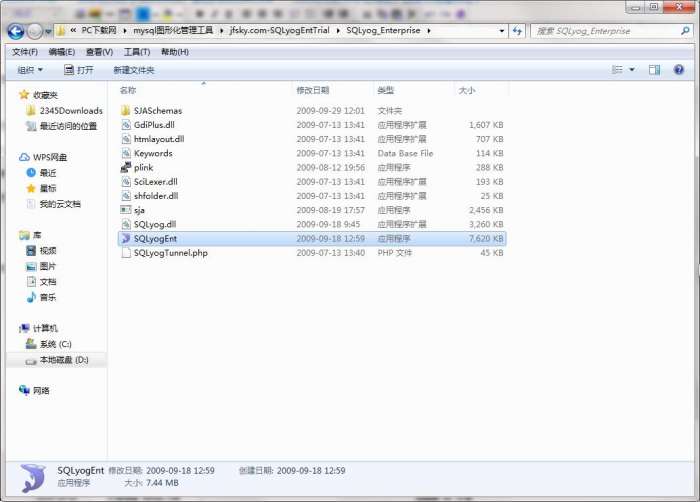Open the view options dropdown arrow
Image resolution: width=700 pixels, height=502 pixels.
point(632,69)
